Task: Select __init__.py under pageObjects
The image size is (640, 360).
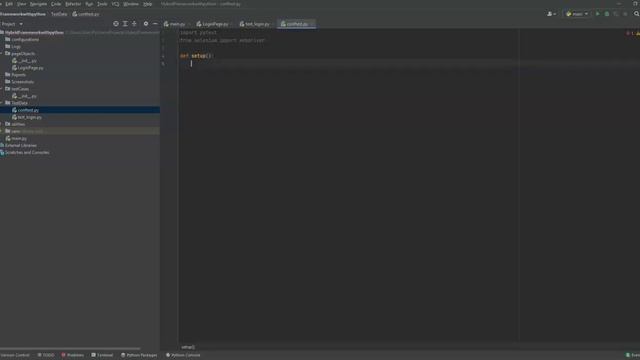Action: click(x=27, y=61)
